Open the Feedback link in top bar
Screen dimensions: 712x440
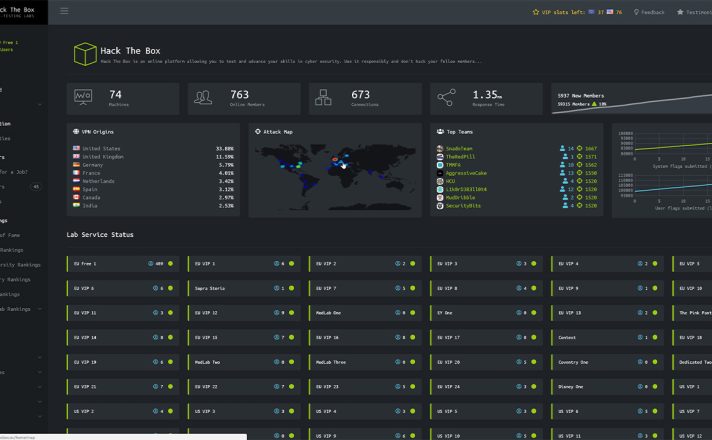653,12
